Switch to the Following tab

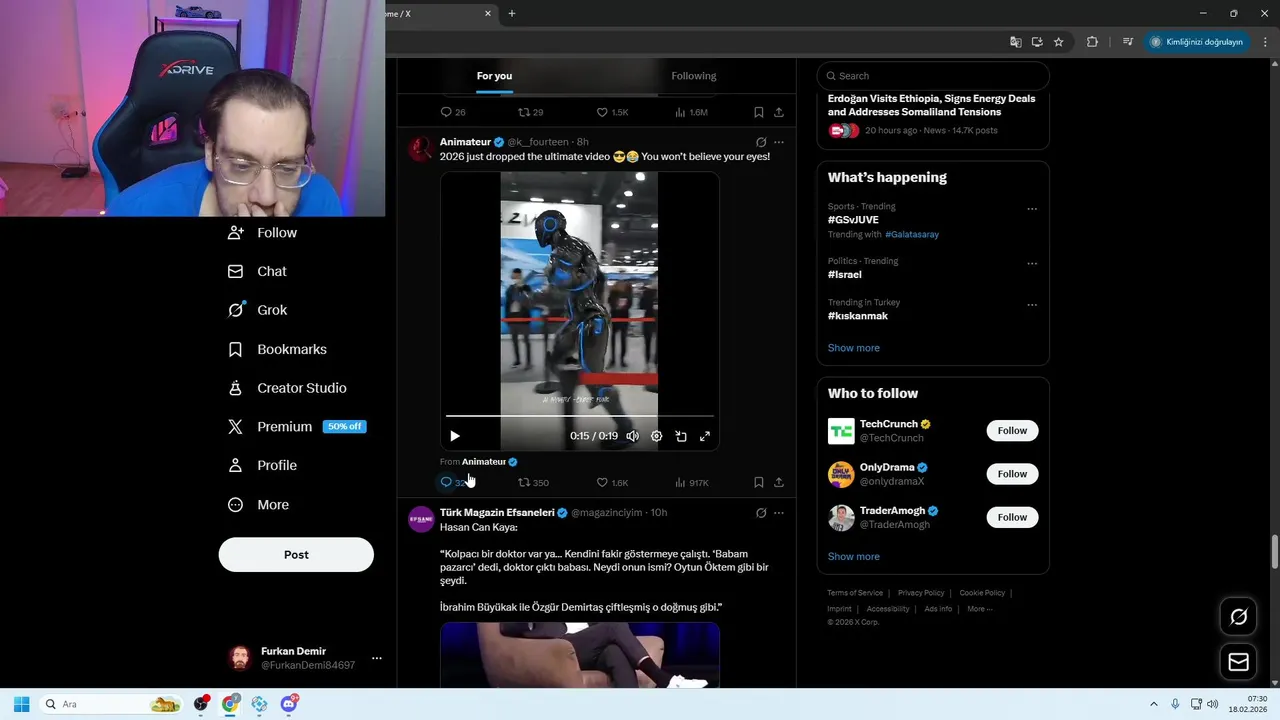coord(694,76)
